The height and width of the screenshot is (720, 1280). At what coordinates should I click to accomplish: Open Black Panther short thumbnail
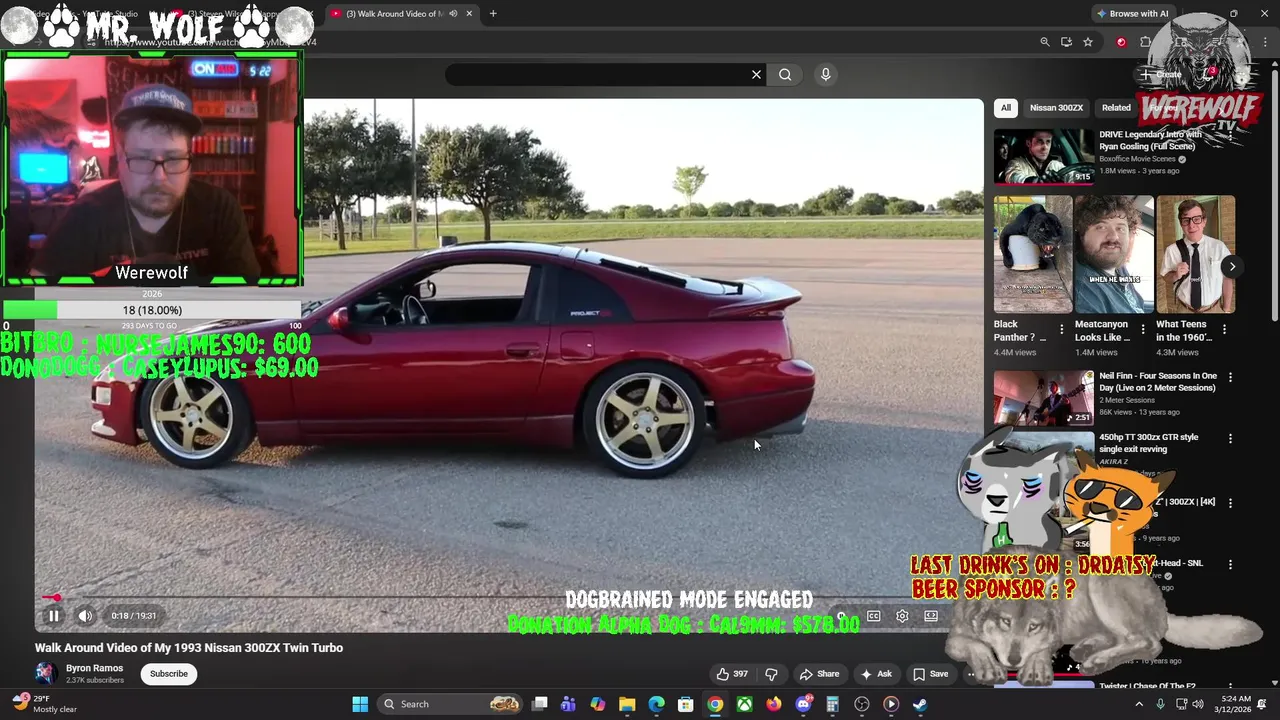[x=1033, y=254]
